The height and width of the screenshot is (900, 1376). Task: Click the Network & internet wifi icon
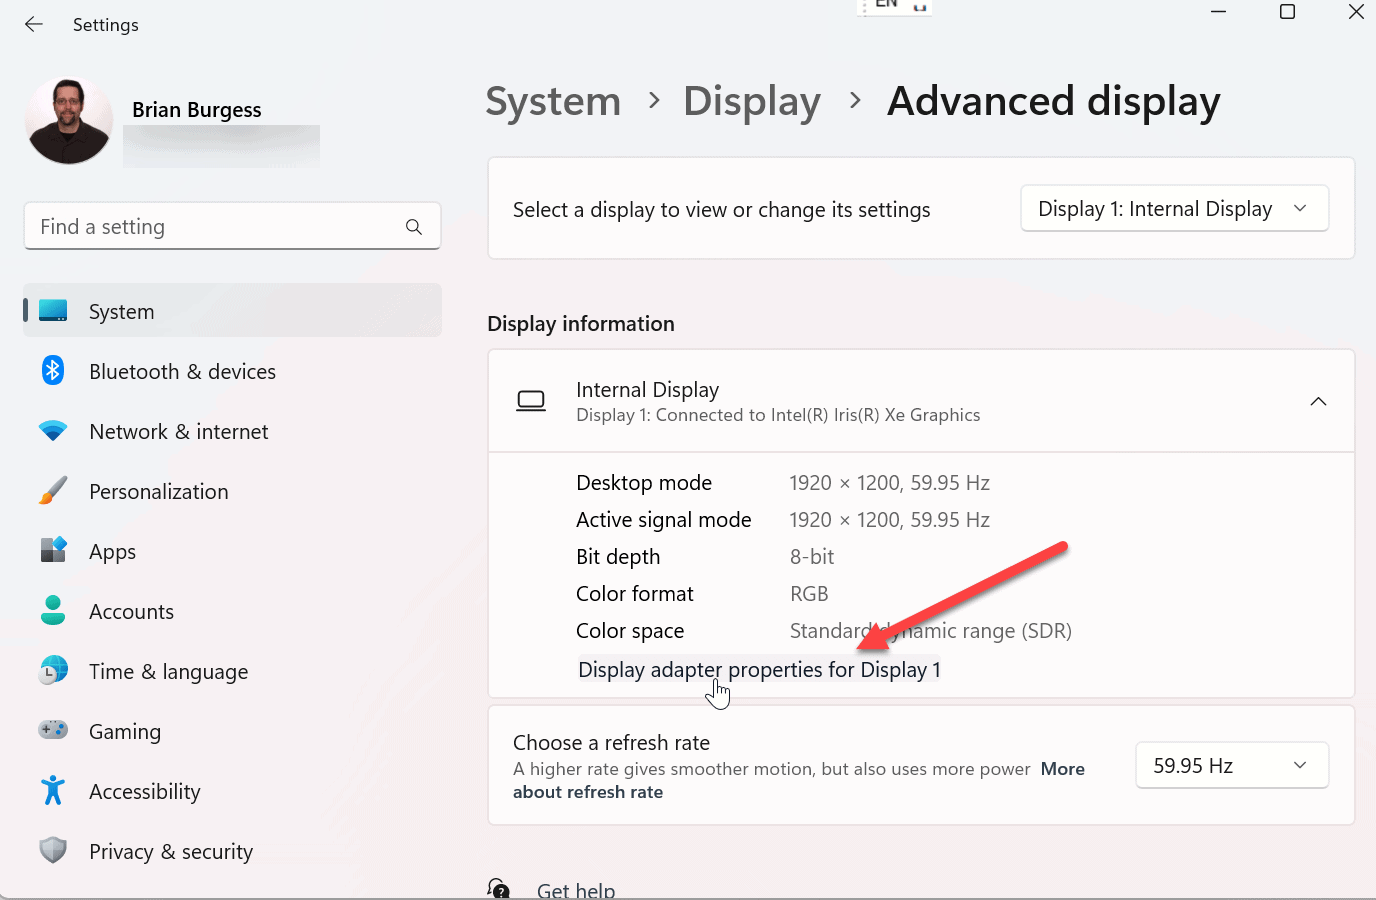[53, 431]
